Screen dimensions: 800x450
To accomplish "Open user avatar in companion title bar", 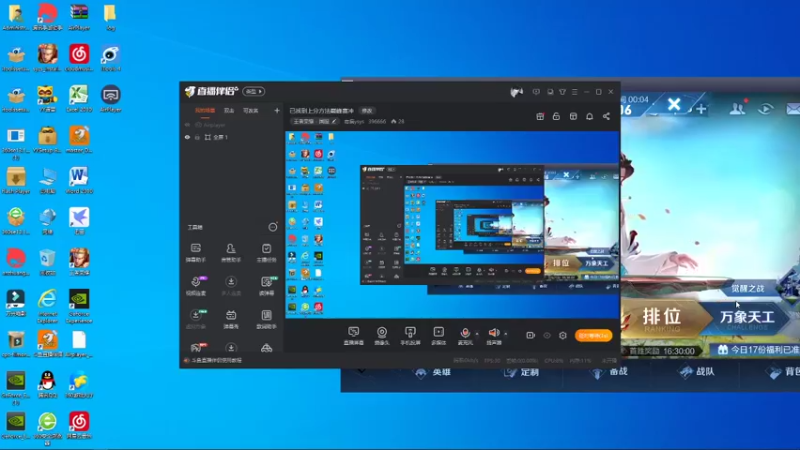I will click(516, 92).
